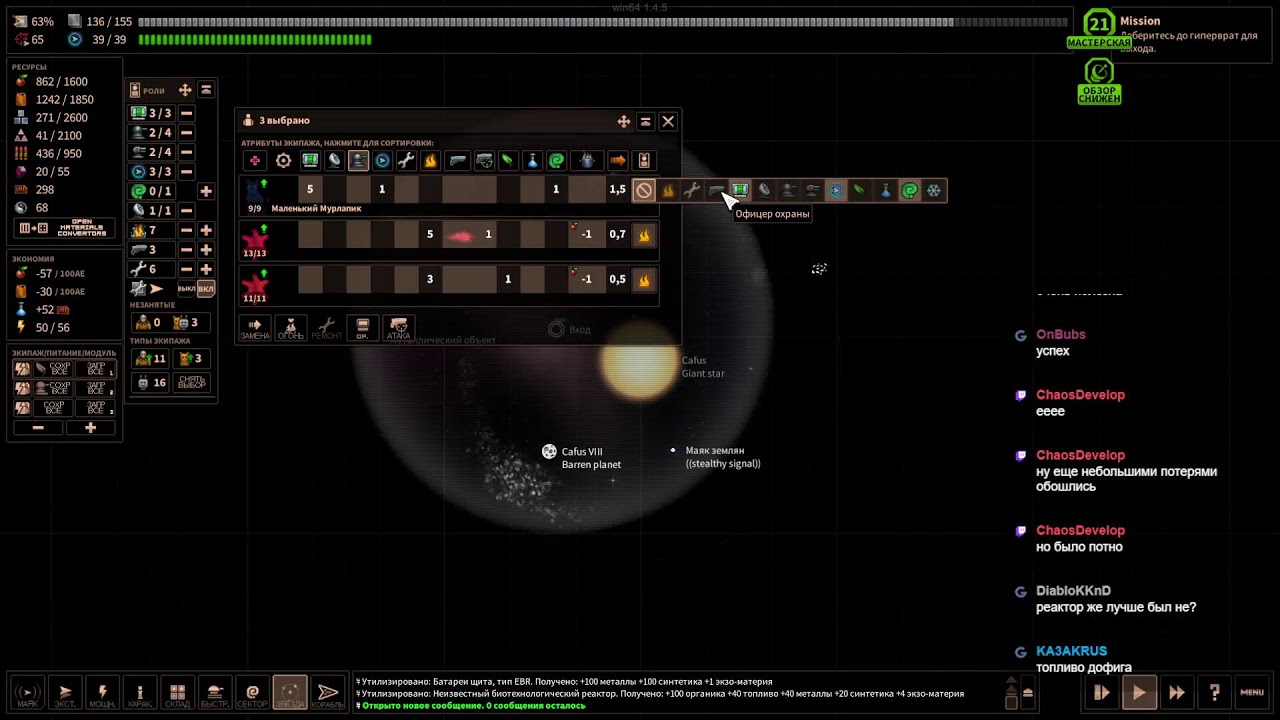Viewport: 1280px width, 720px height.
Task: Increase the repair wrench role count of 6
Action: (x=206, y=269)
